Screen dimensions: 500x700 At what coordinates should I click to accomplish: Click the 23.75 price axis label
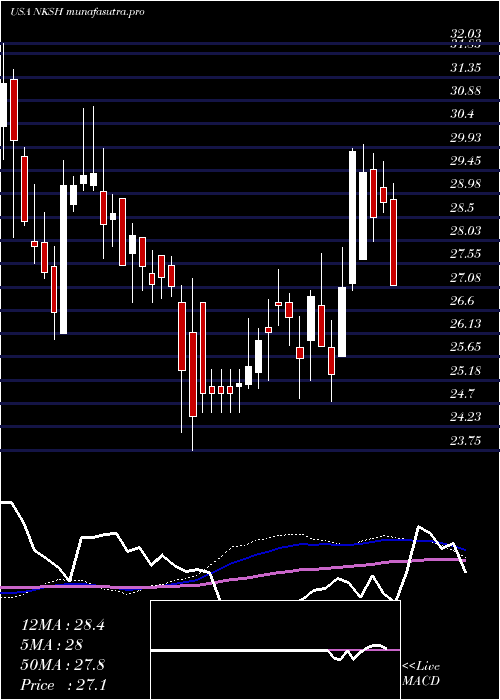(465, 441)
